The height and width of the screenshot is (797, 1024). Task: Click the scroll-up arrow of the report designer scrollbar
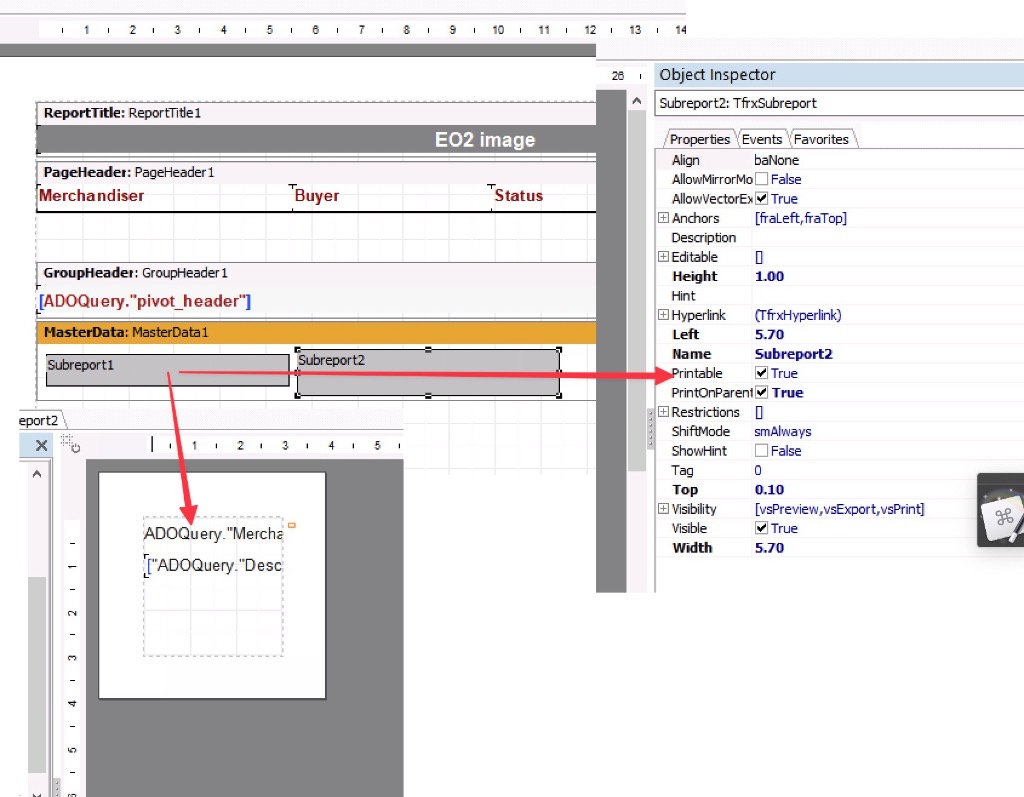(x=637, y=101)
